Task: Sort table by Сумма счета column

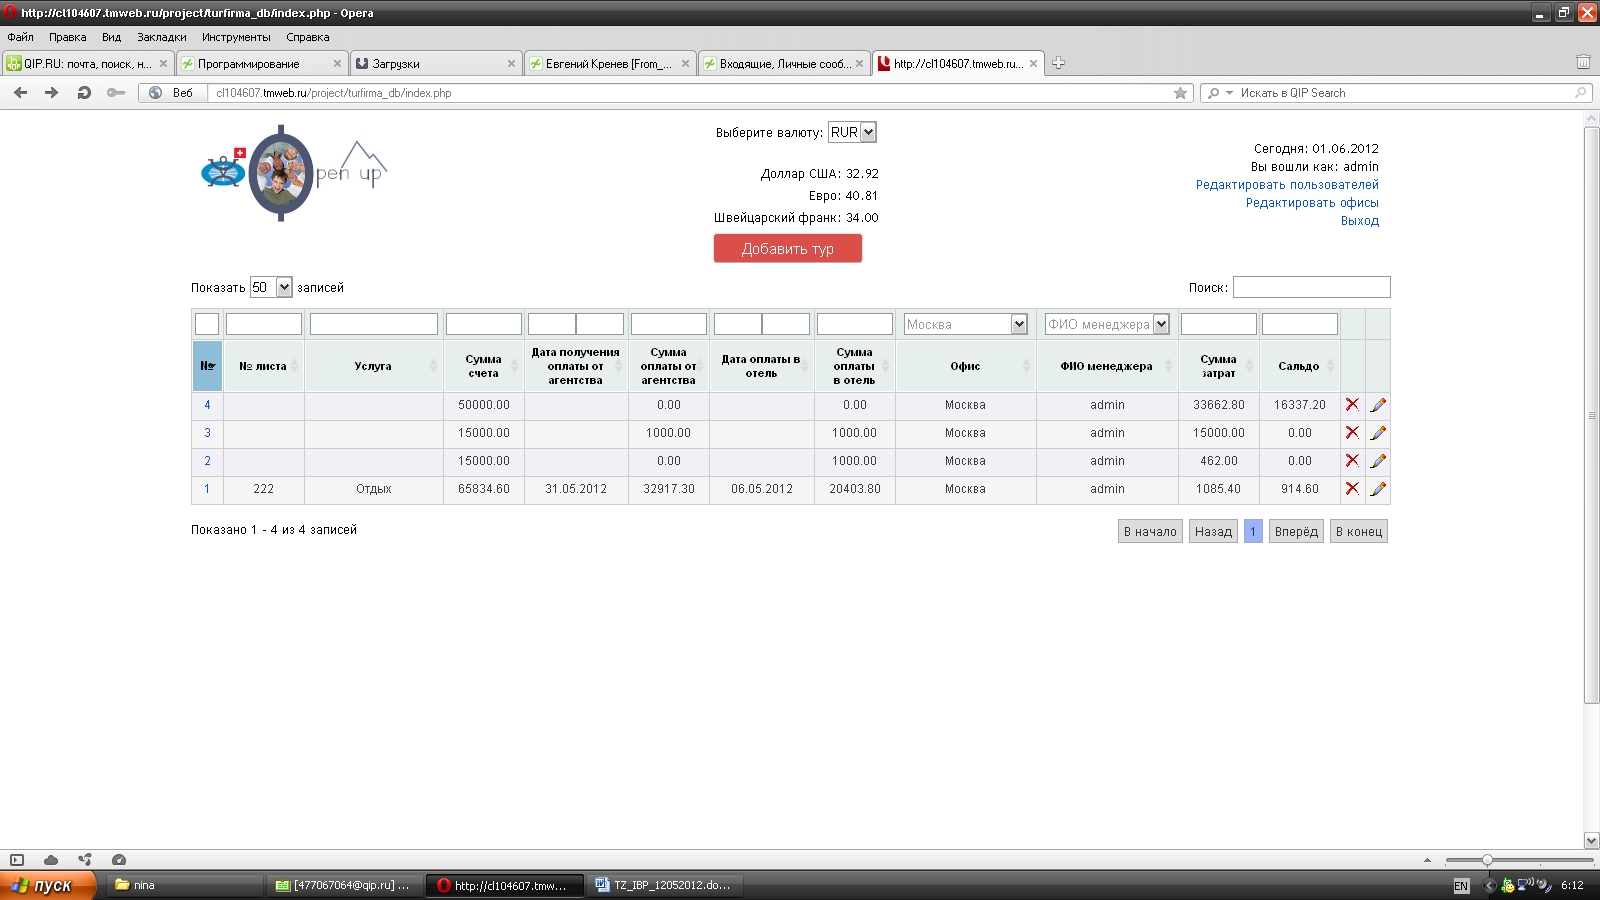Action: [x=484, y=366]
